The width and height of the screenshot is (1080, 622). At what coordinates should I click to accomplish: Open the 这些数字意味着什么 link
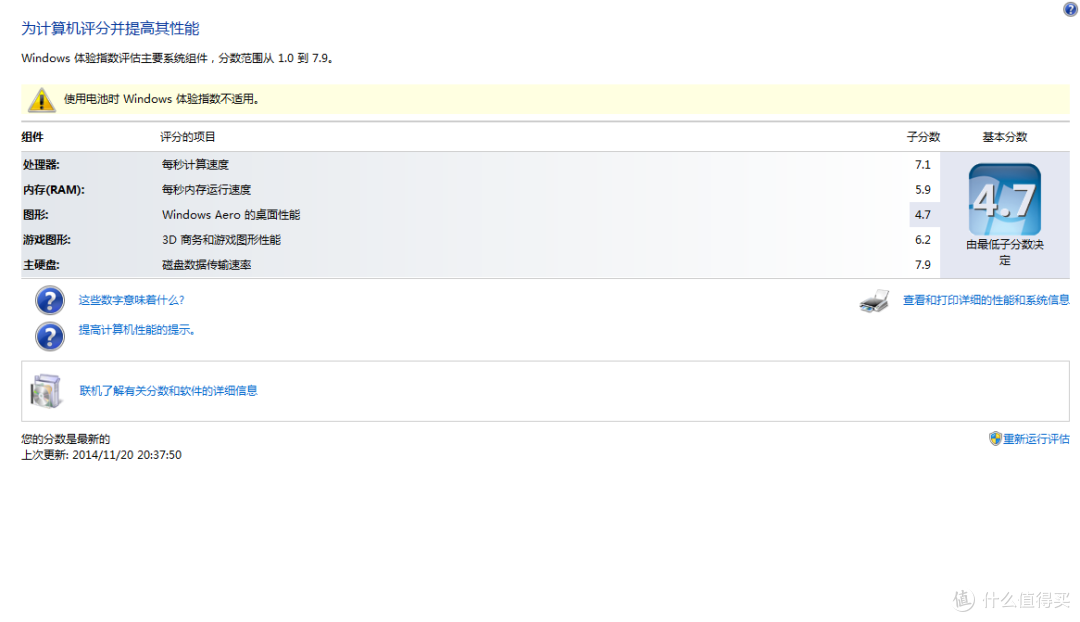(131, 300)
